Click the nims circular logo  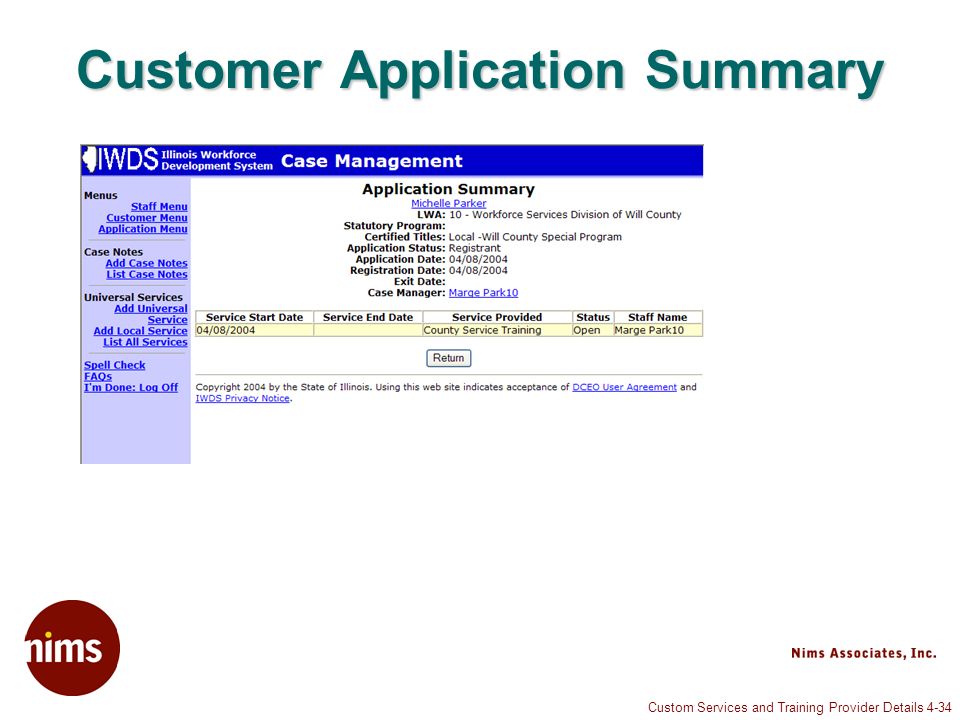[x=72, y=648]
